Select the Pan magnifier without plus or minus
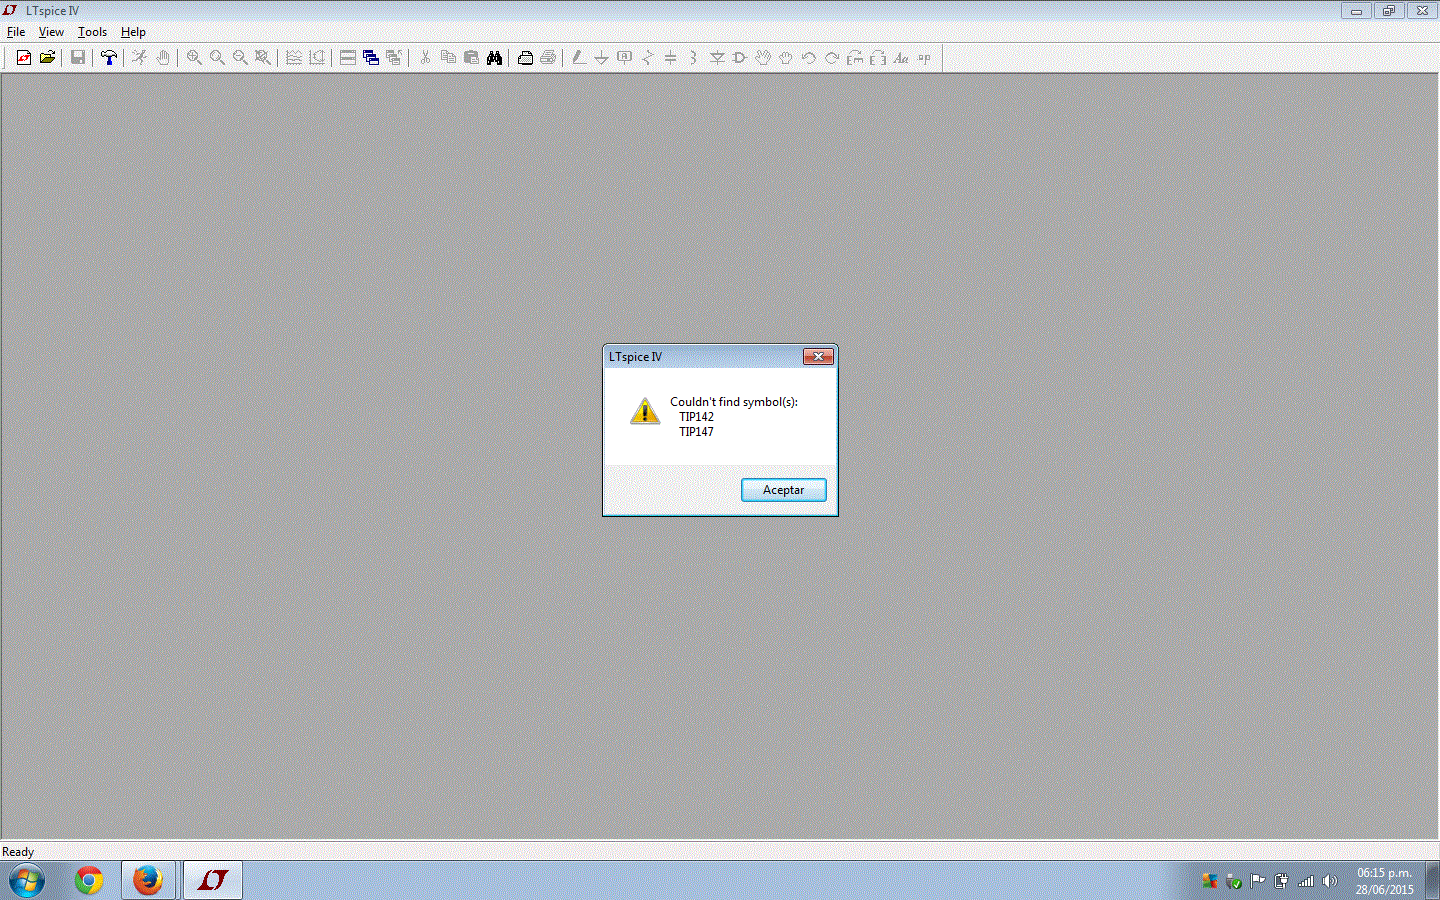1440x900 pixels. (217, 58)
